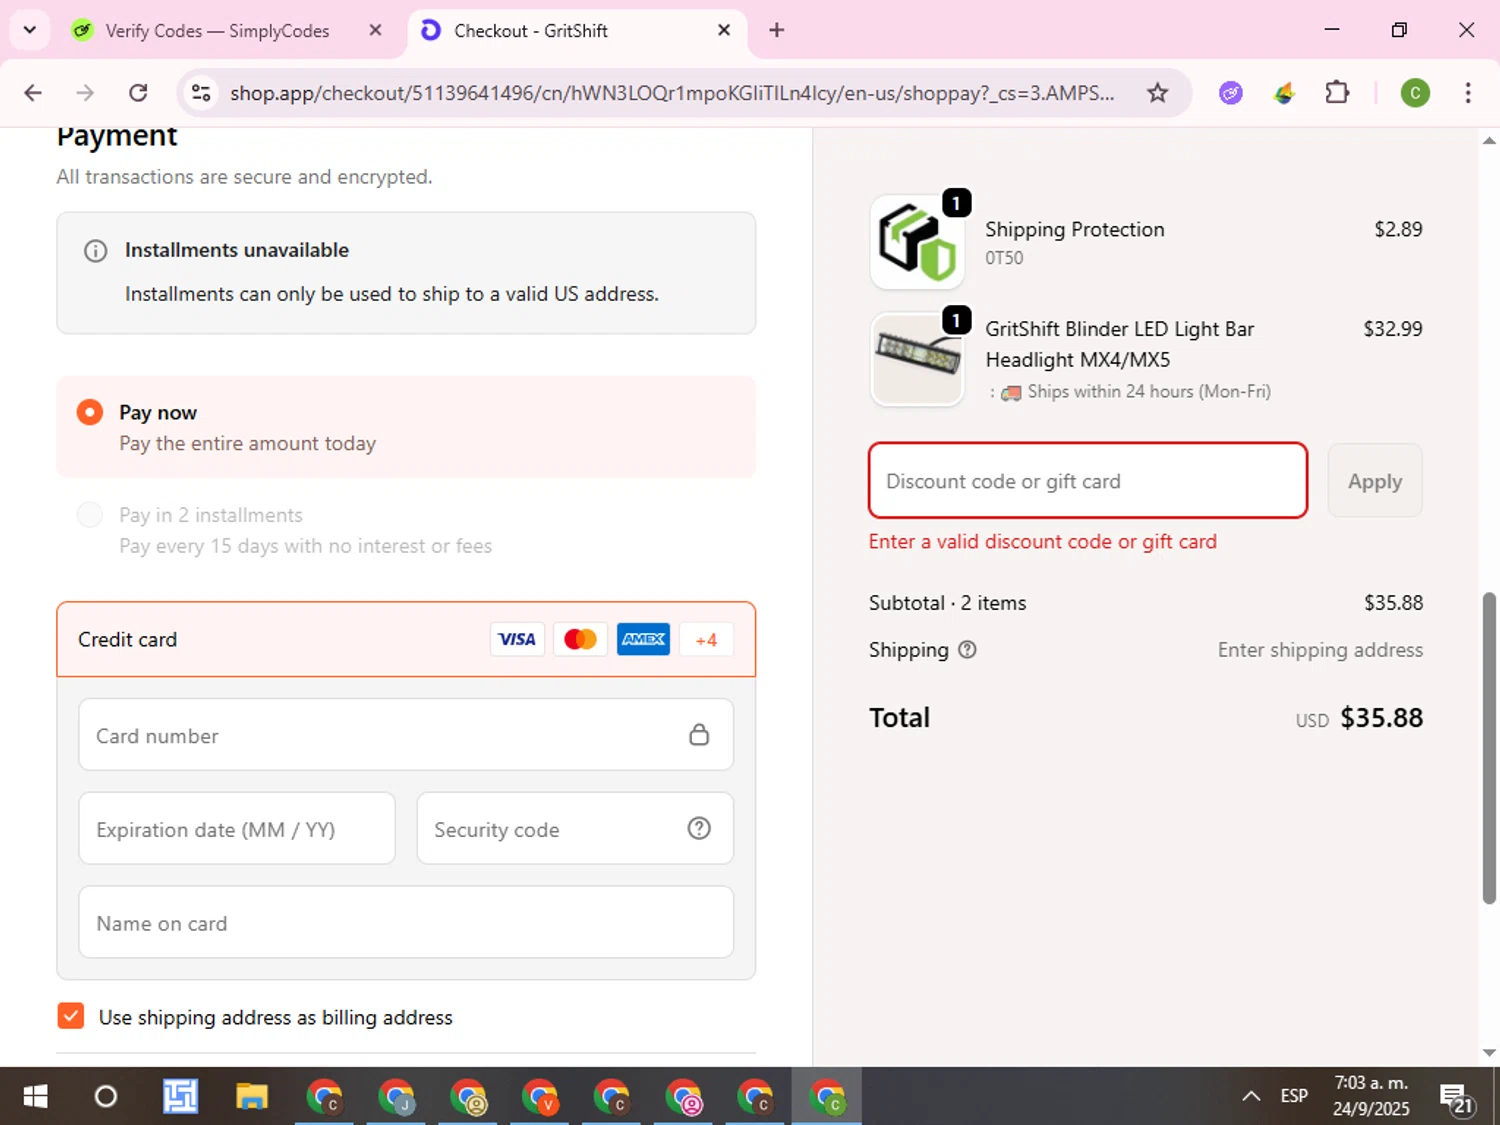This screenshot has height=1125, width=1500.
Task: Reload the checkout page
Action: [138, 93]
